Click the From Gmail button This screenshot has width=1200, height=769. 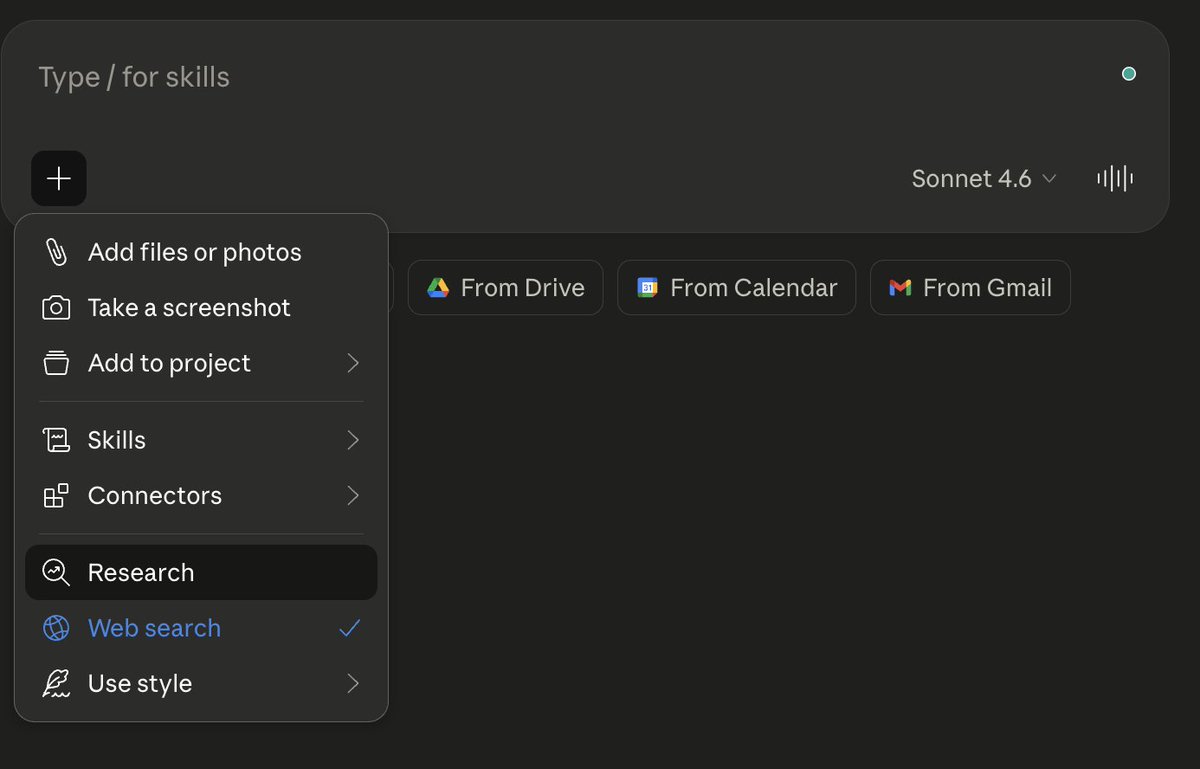pos(970,288)
